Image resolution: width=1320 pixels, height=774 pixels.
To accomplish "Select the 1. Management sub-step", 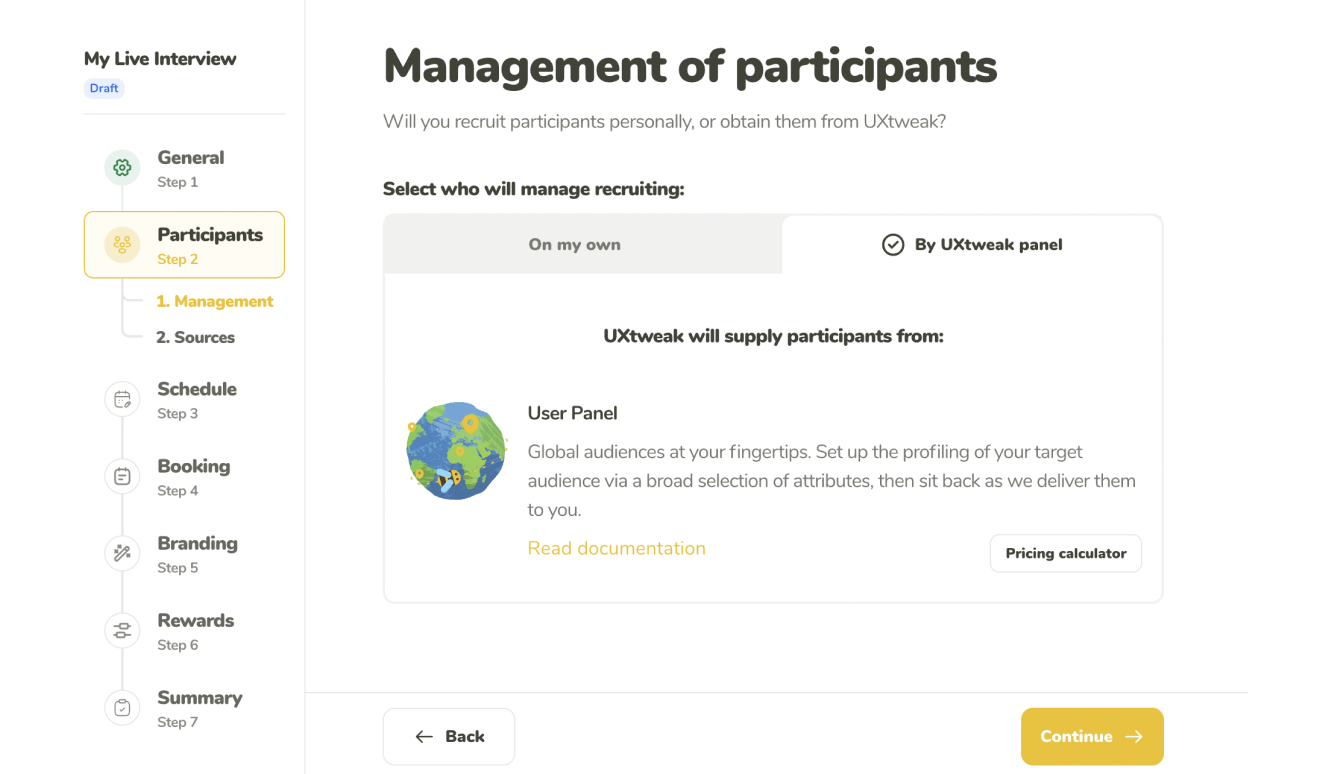I will tap(215, 301).
